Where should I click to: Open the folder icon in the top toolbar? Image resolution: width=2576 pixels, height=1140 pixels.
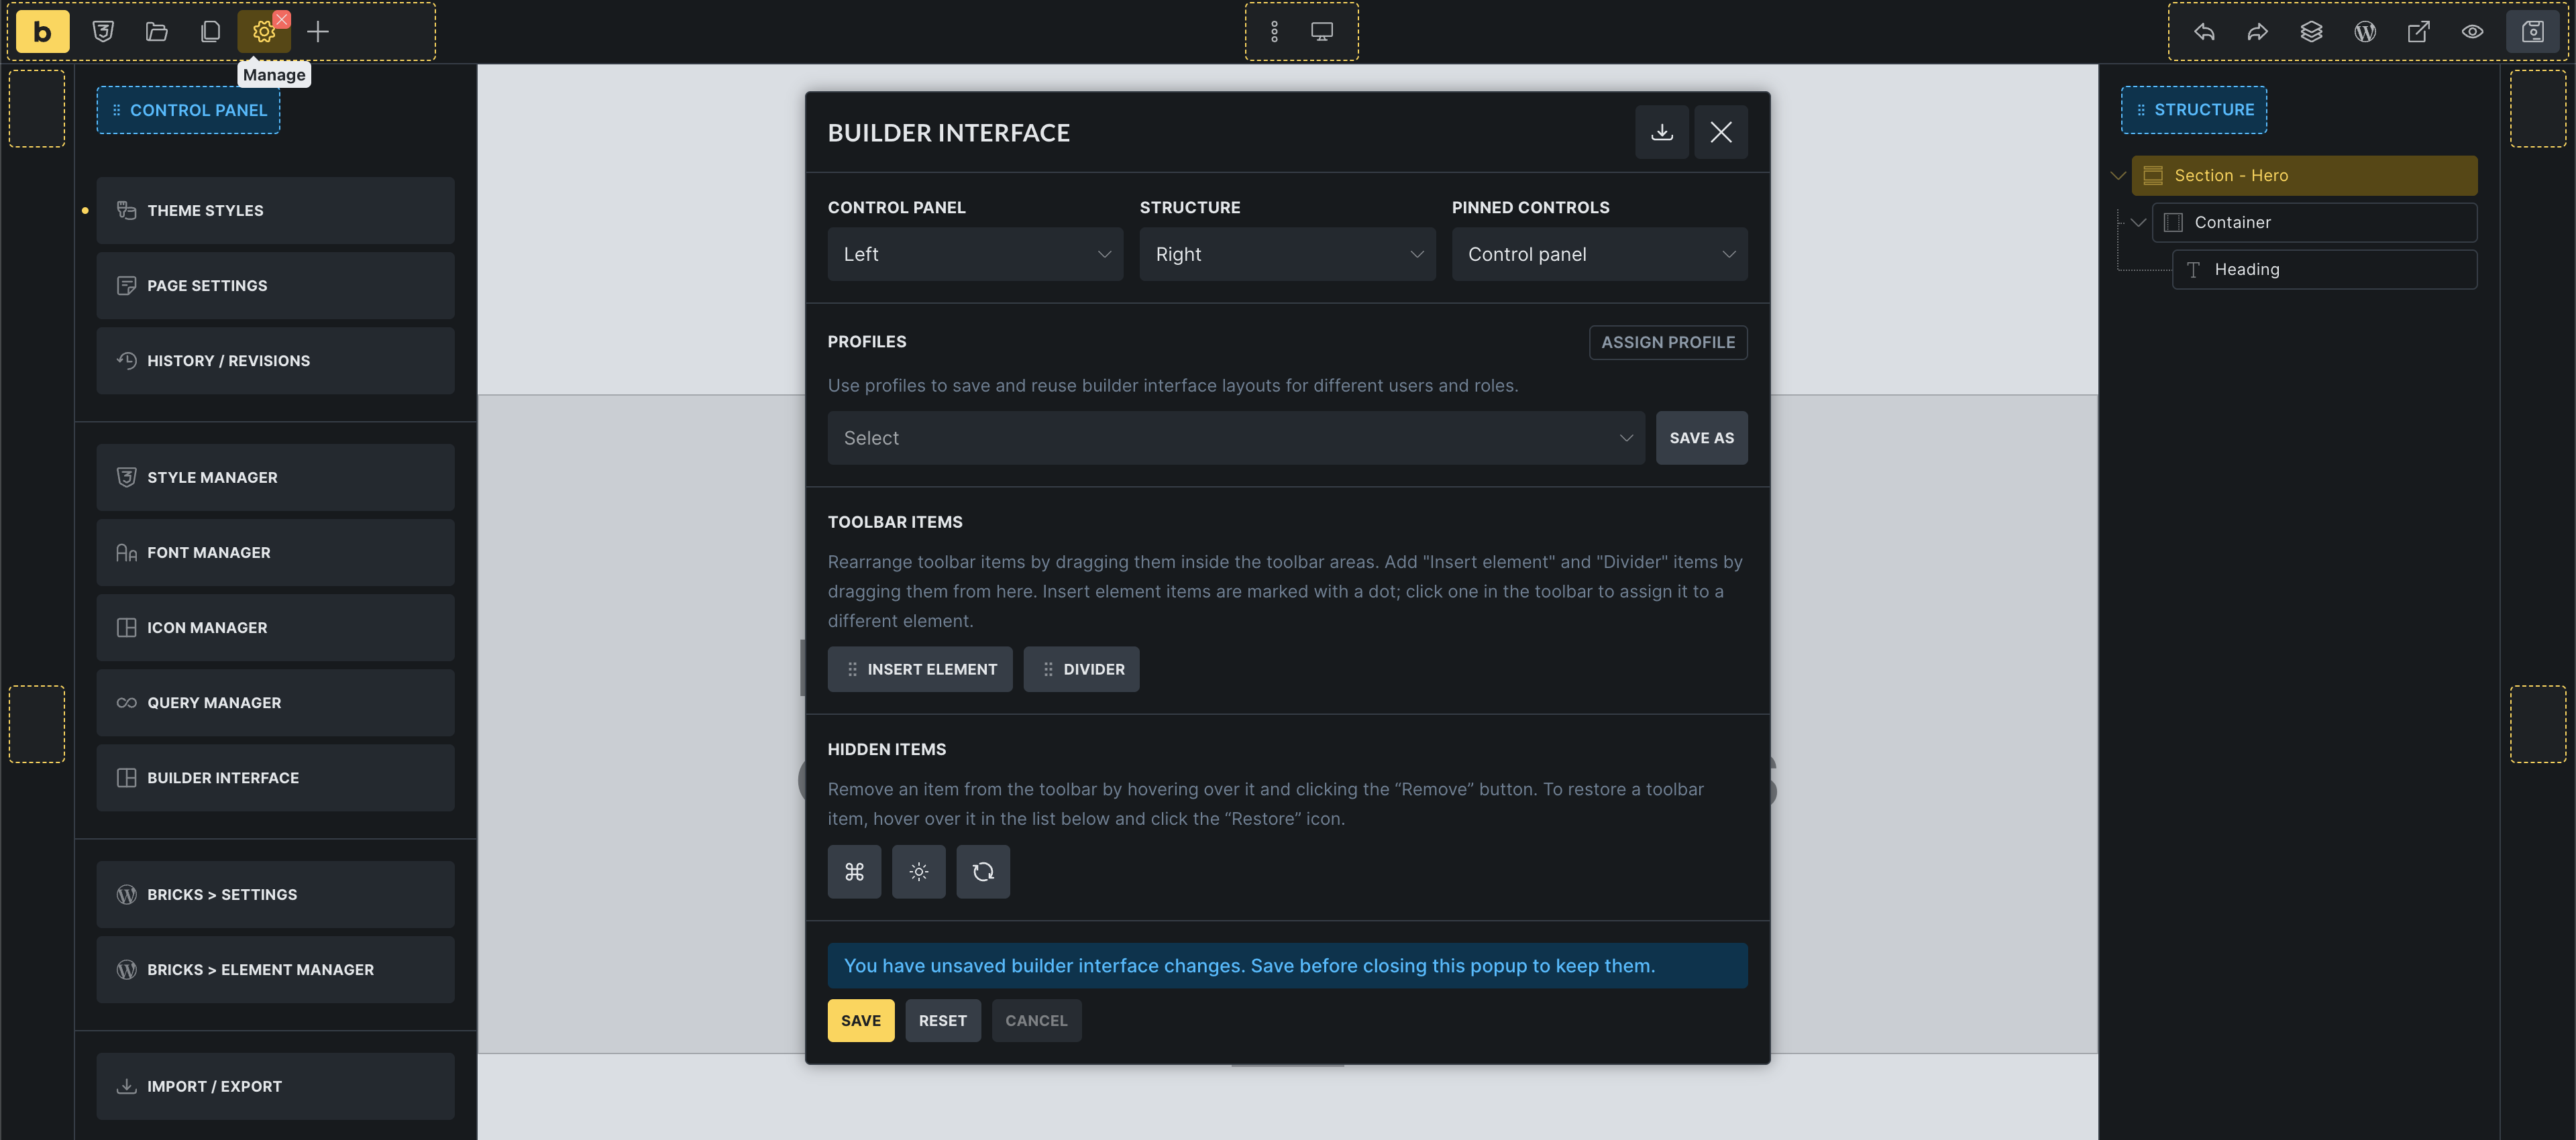coord(156,32)
